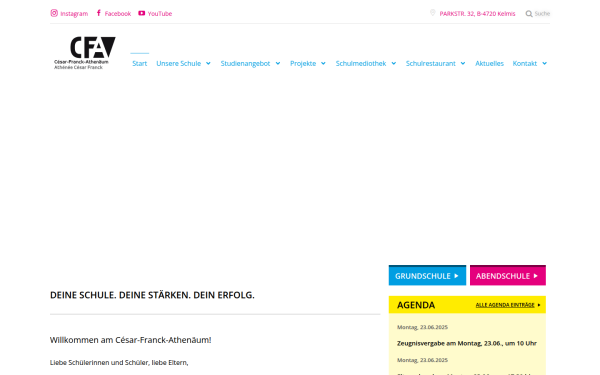Open the Instagram icon in top bar
The image size is (600, 375).
tap(54, 13)
